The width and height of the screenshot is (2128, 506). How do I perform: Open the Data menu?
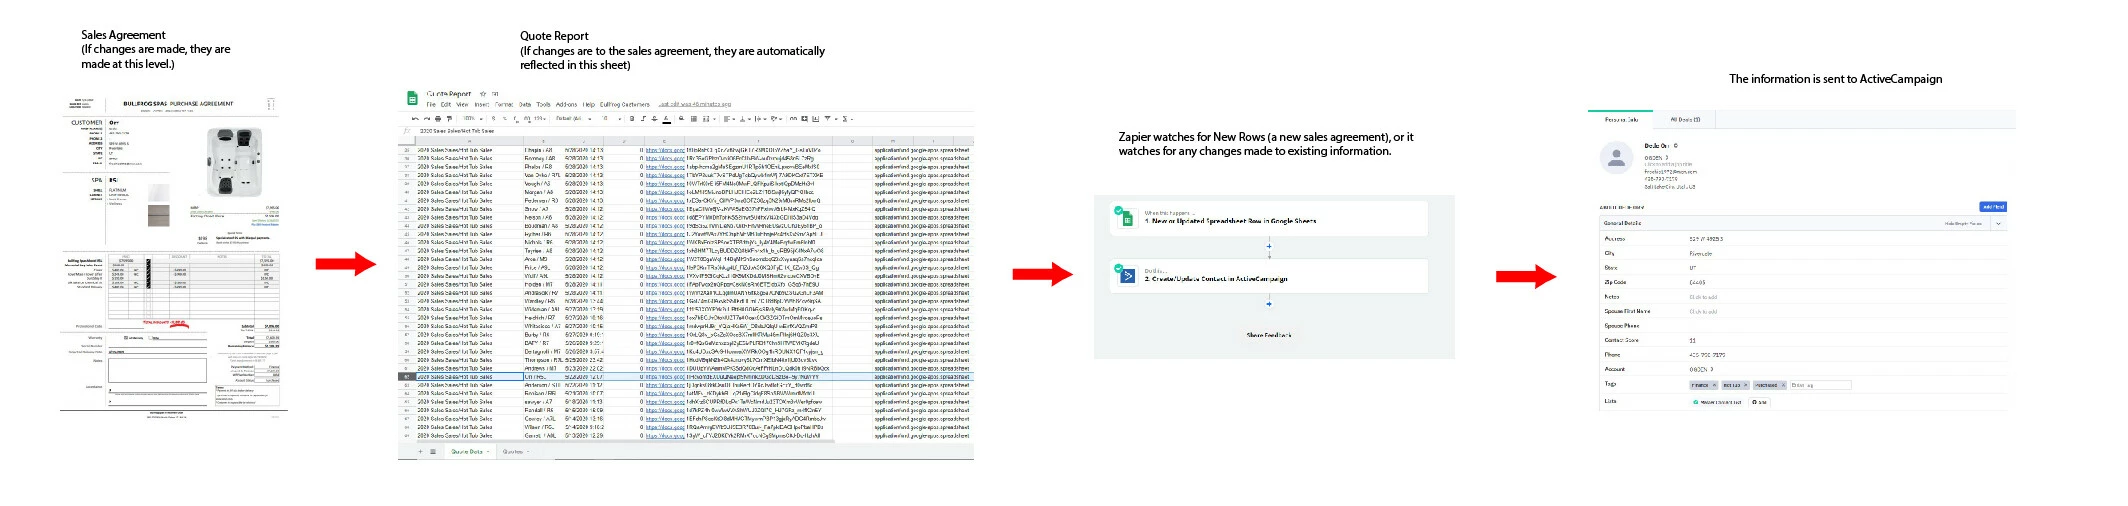click(x=525, y=104)
